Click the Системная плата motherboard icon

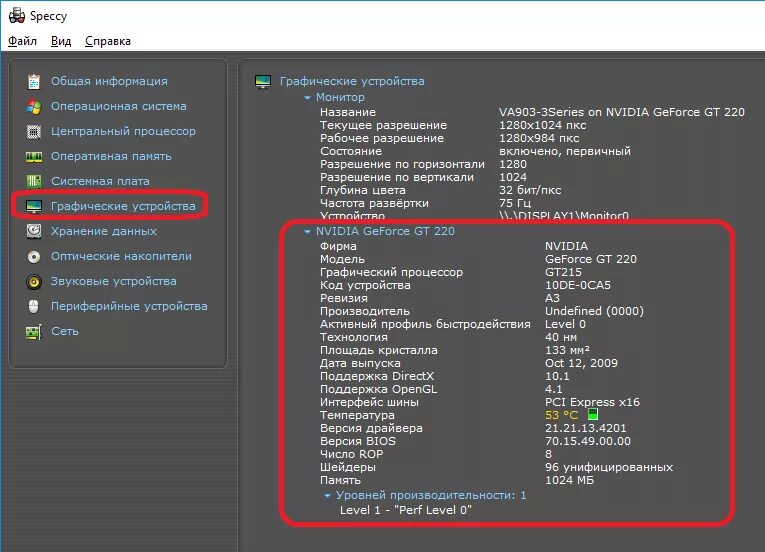[x=34, y=181]
